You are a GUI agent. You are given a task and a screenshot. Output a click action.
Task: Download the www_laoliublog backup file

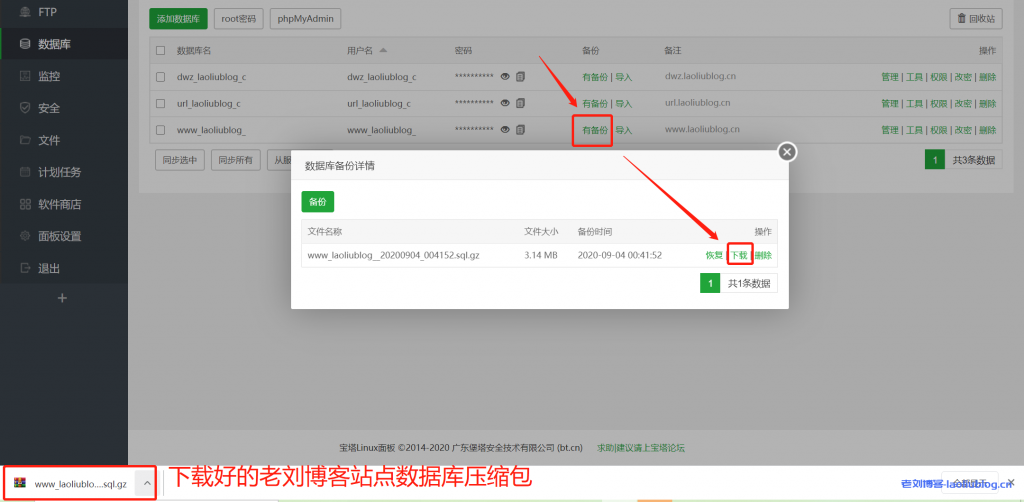coord(739,255)
